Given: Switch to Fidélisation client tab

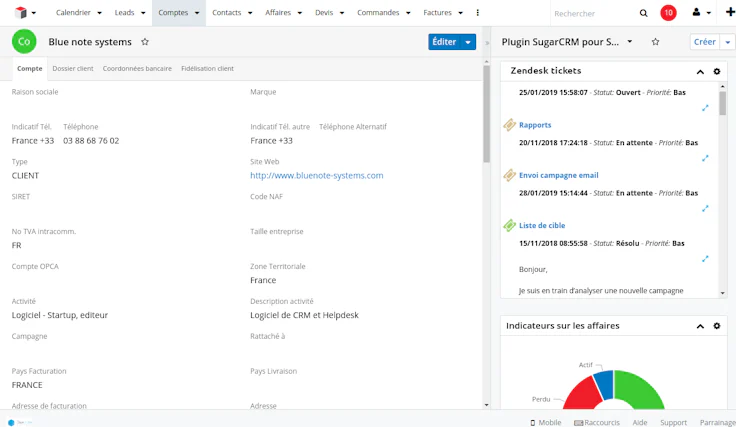Looking at the screenshot, I should 207,69.
